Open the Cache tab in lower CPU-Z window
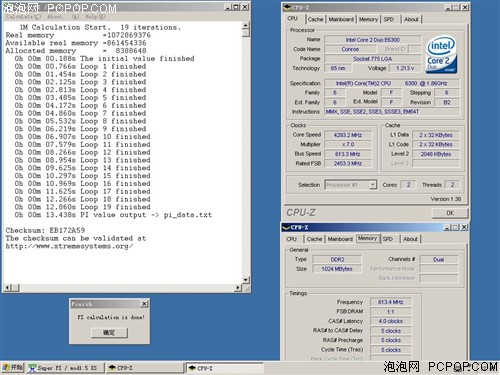 [x=314, y=239]
